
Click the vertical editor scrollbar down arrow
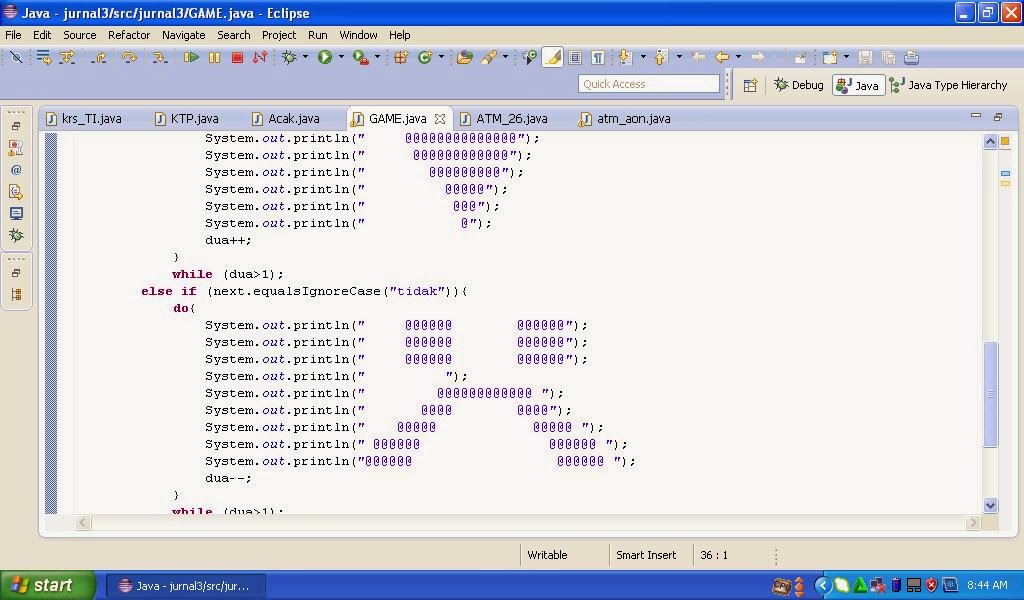[x=990, y=506]
